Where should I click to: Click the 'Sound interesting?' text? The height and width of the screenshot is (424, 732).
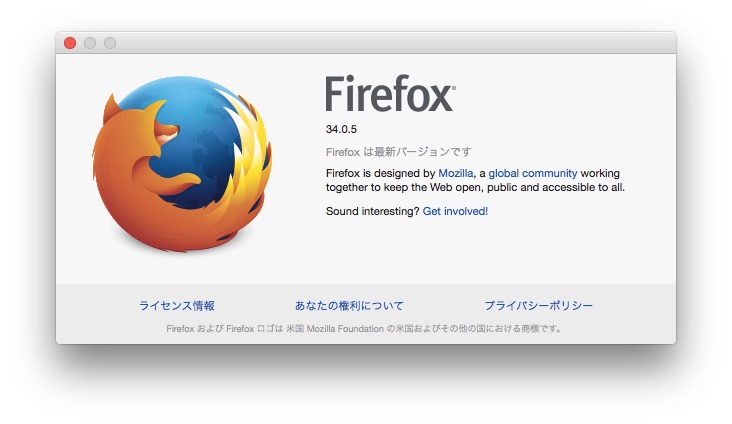point(373,211)
